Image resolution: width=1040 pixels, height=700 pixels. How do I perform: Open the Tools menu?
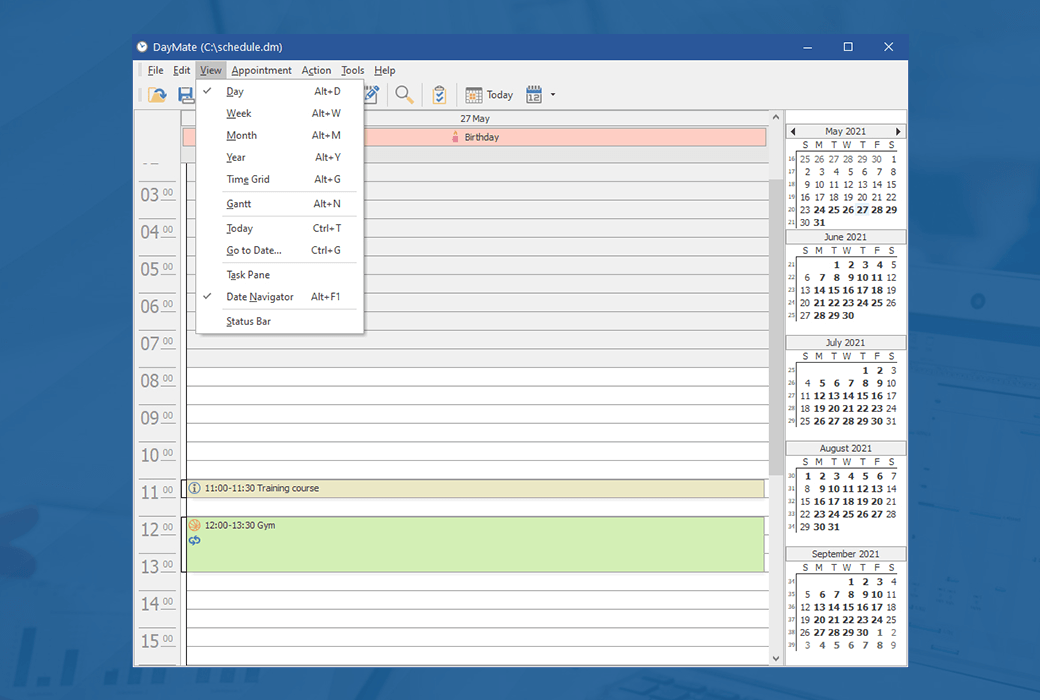coord(352,70)
